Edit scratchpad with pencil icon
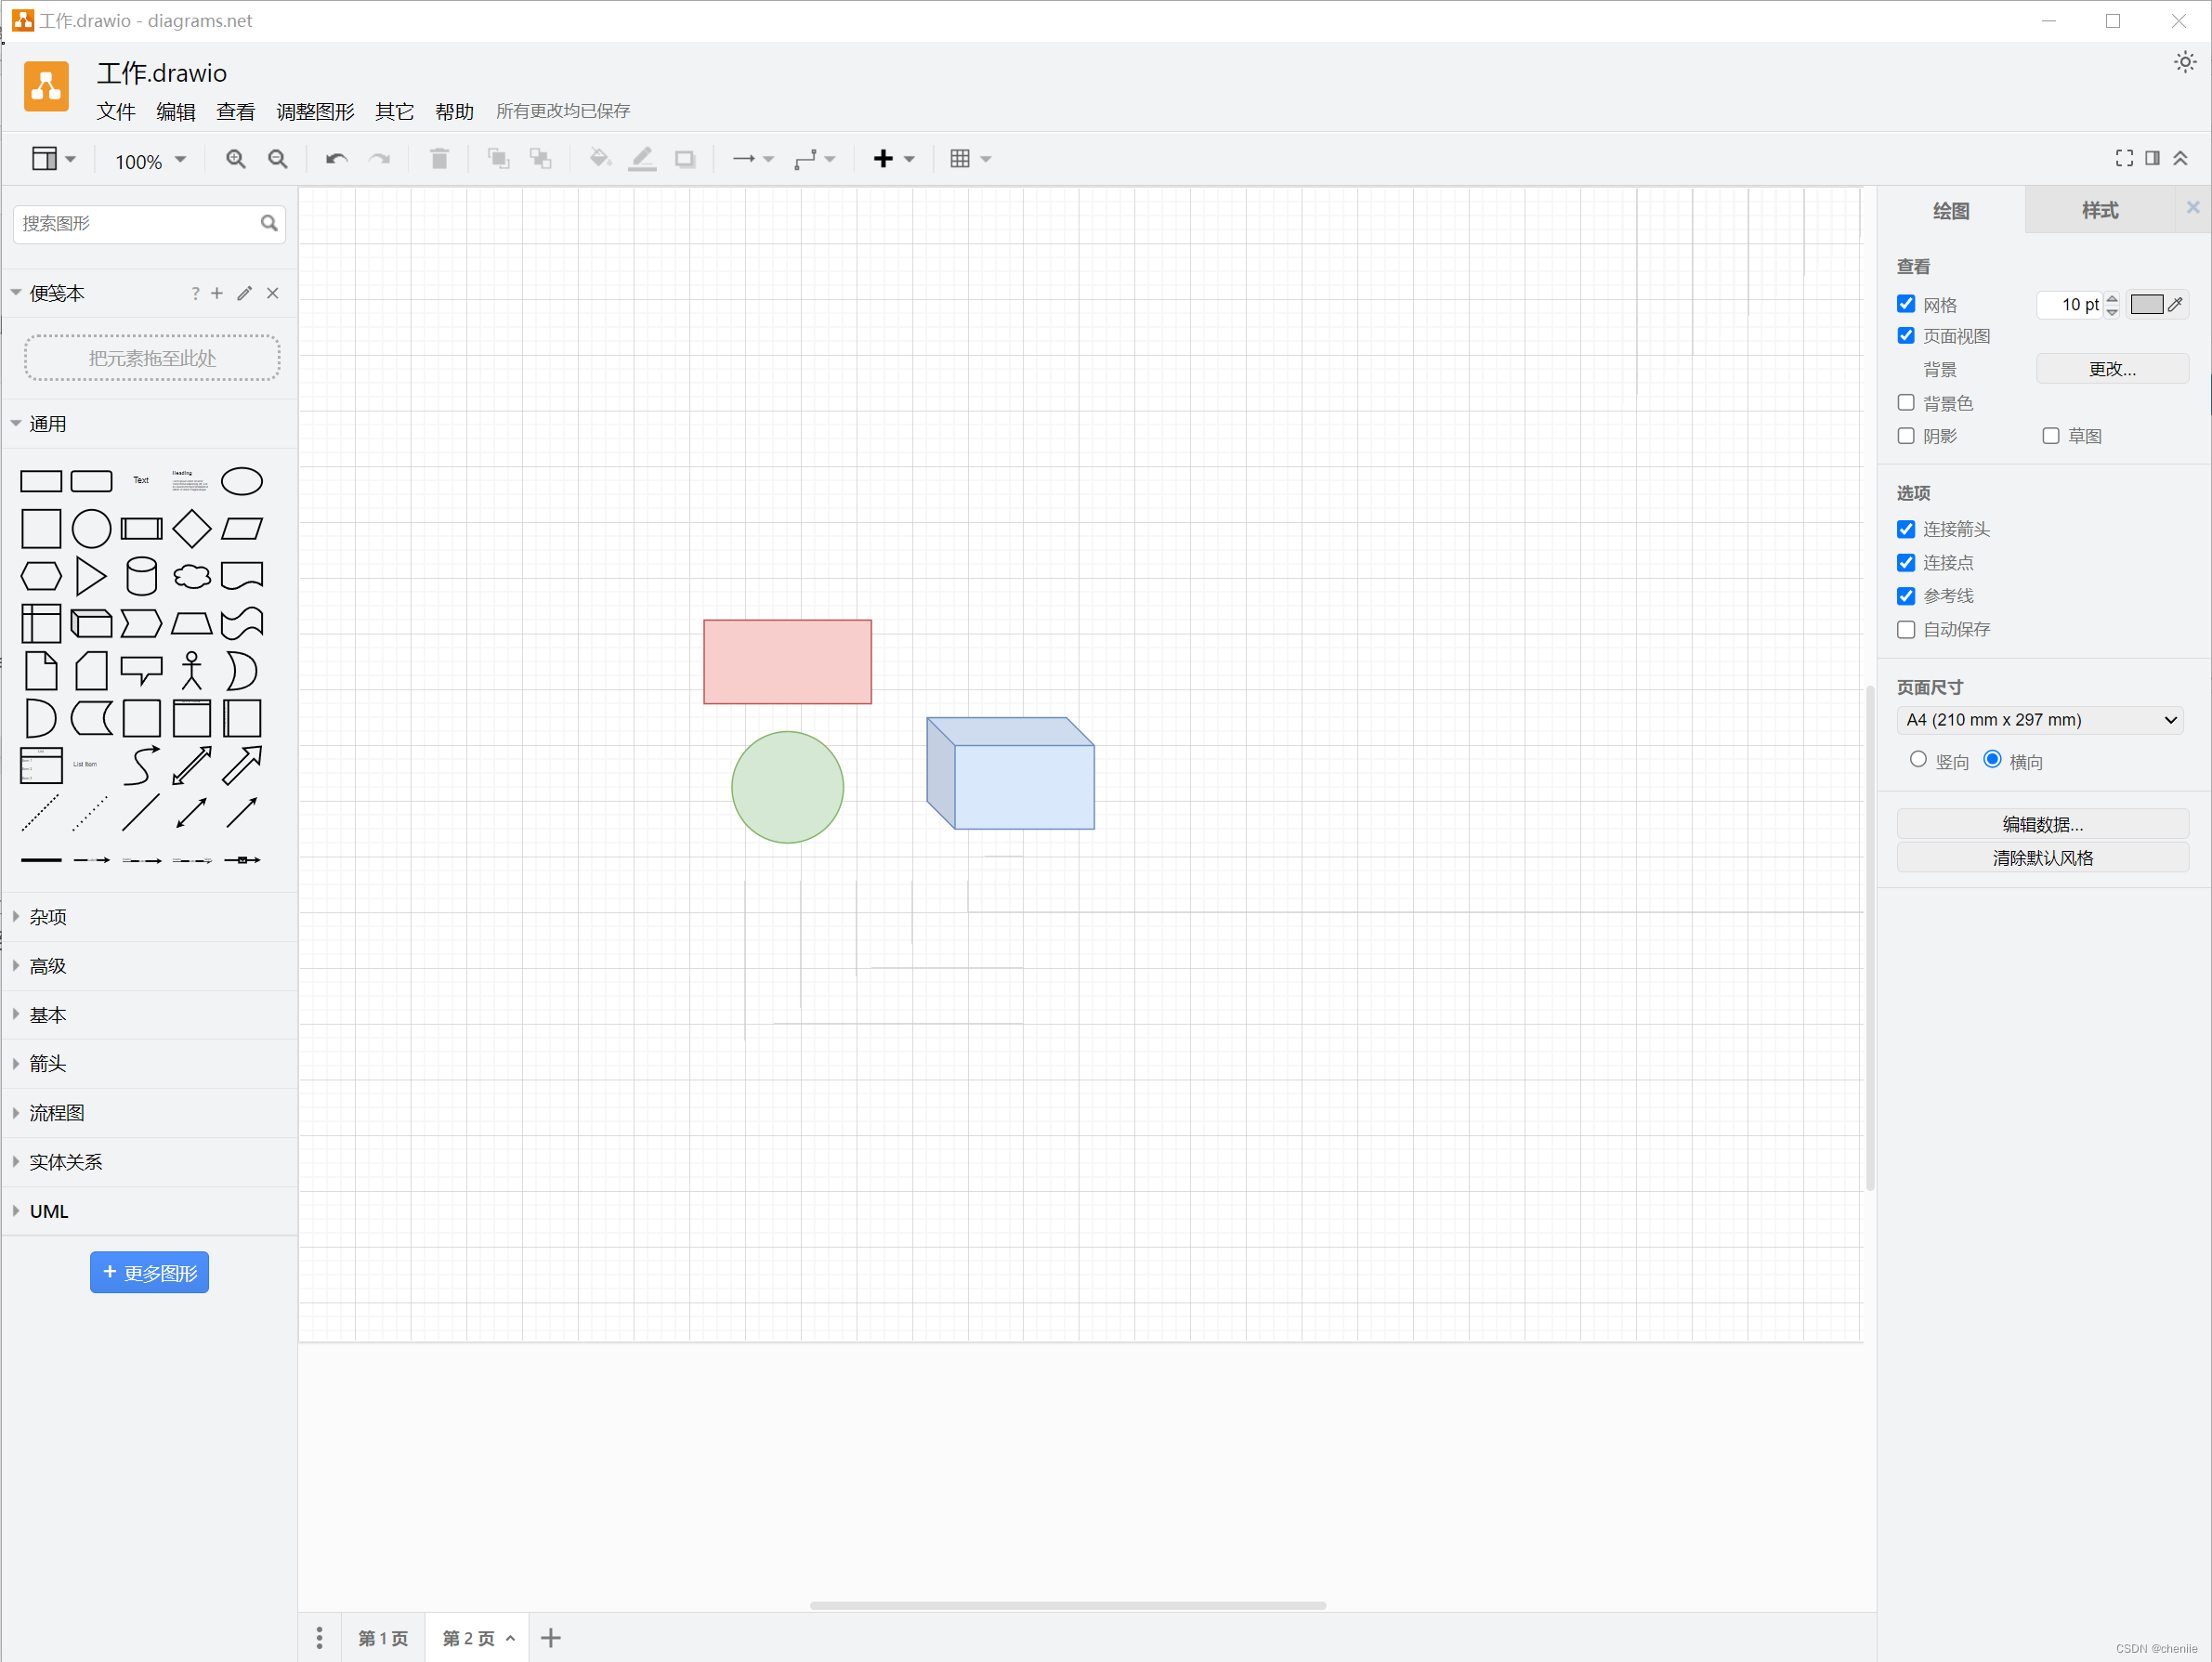The width and height of the screenshot is (2212, 1662). point(244,293)
